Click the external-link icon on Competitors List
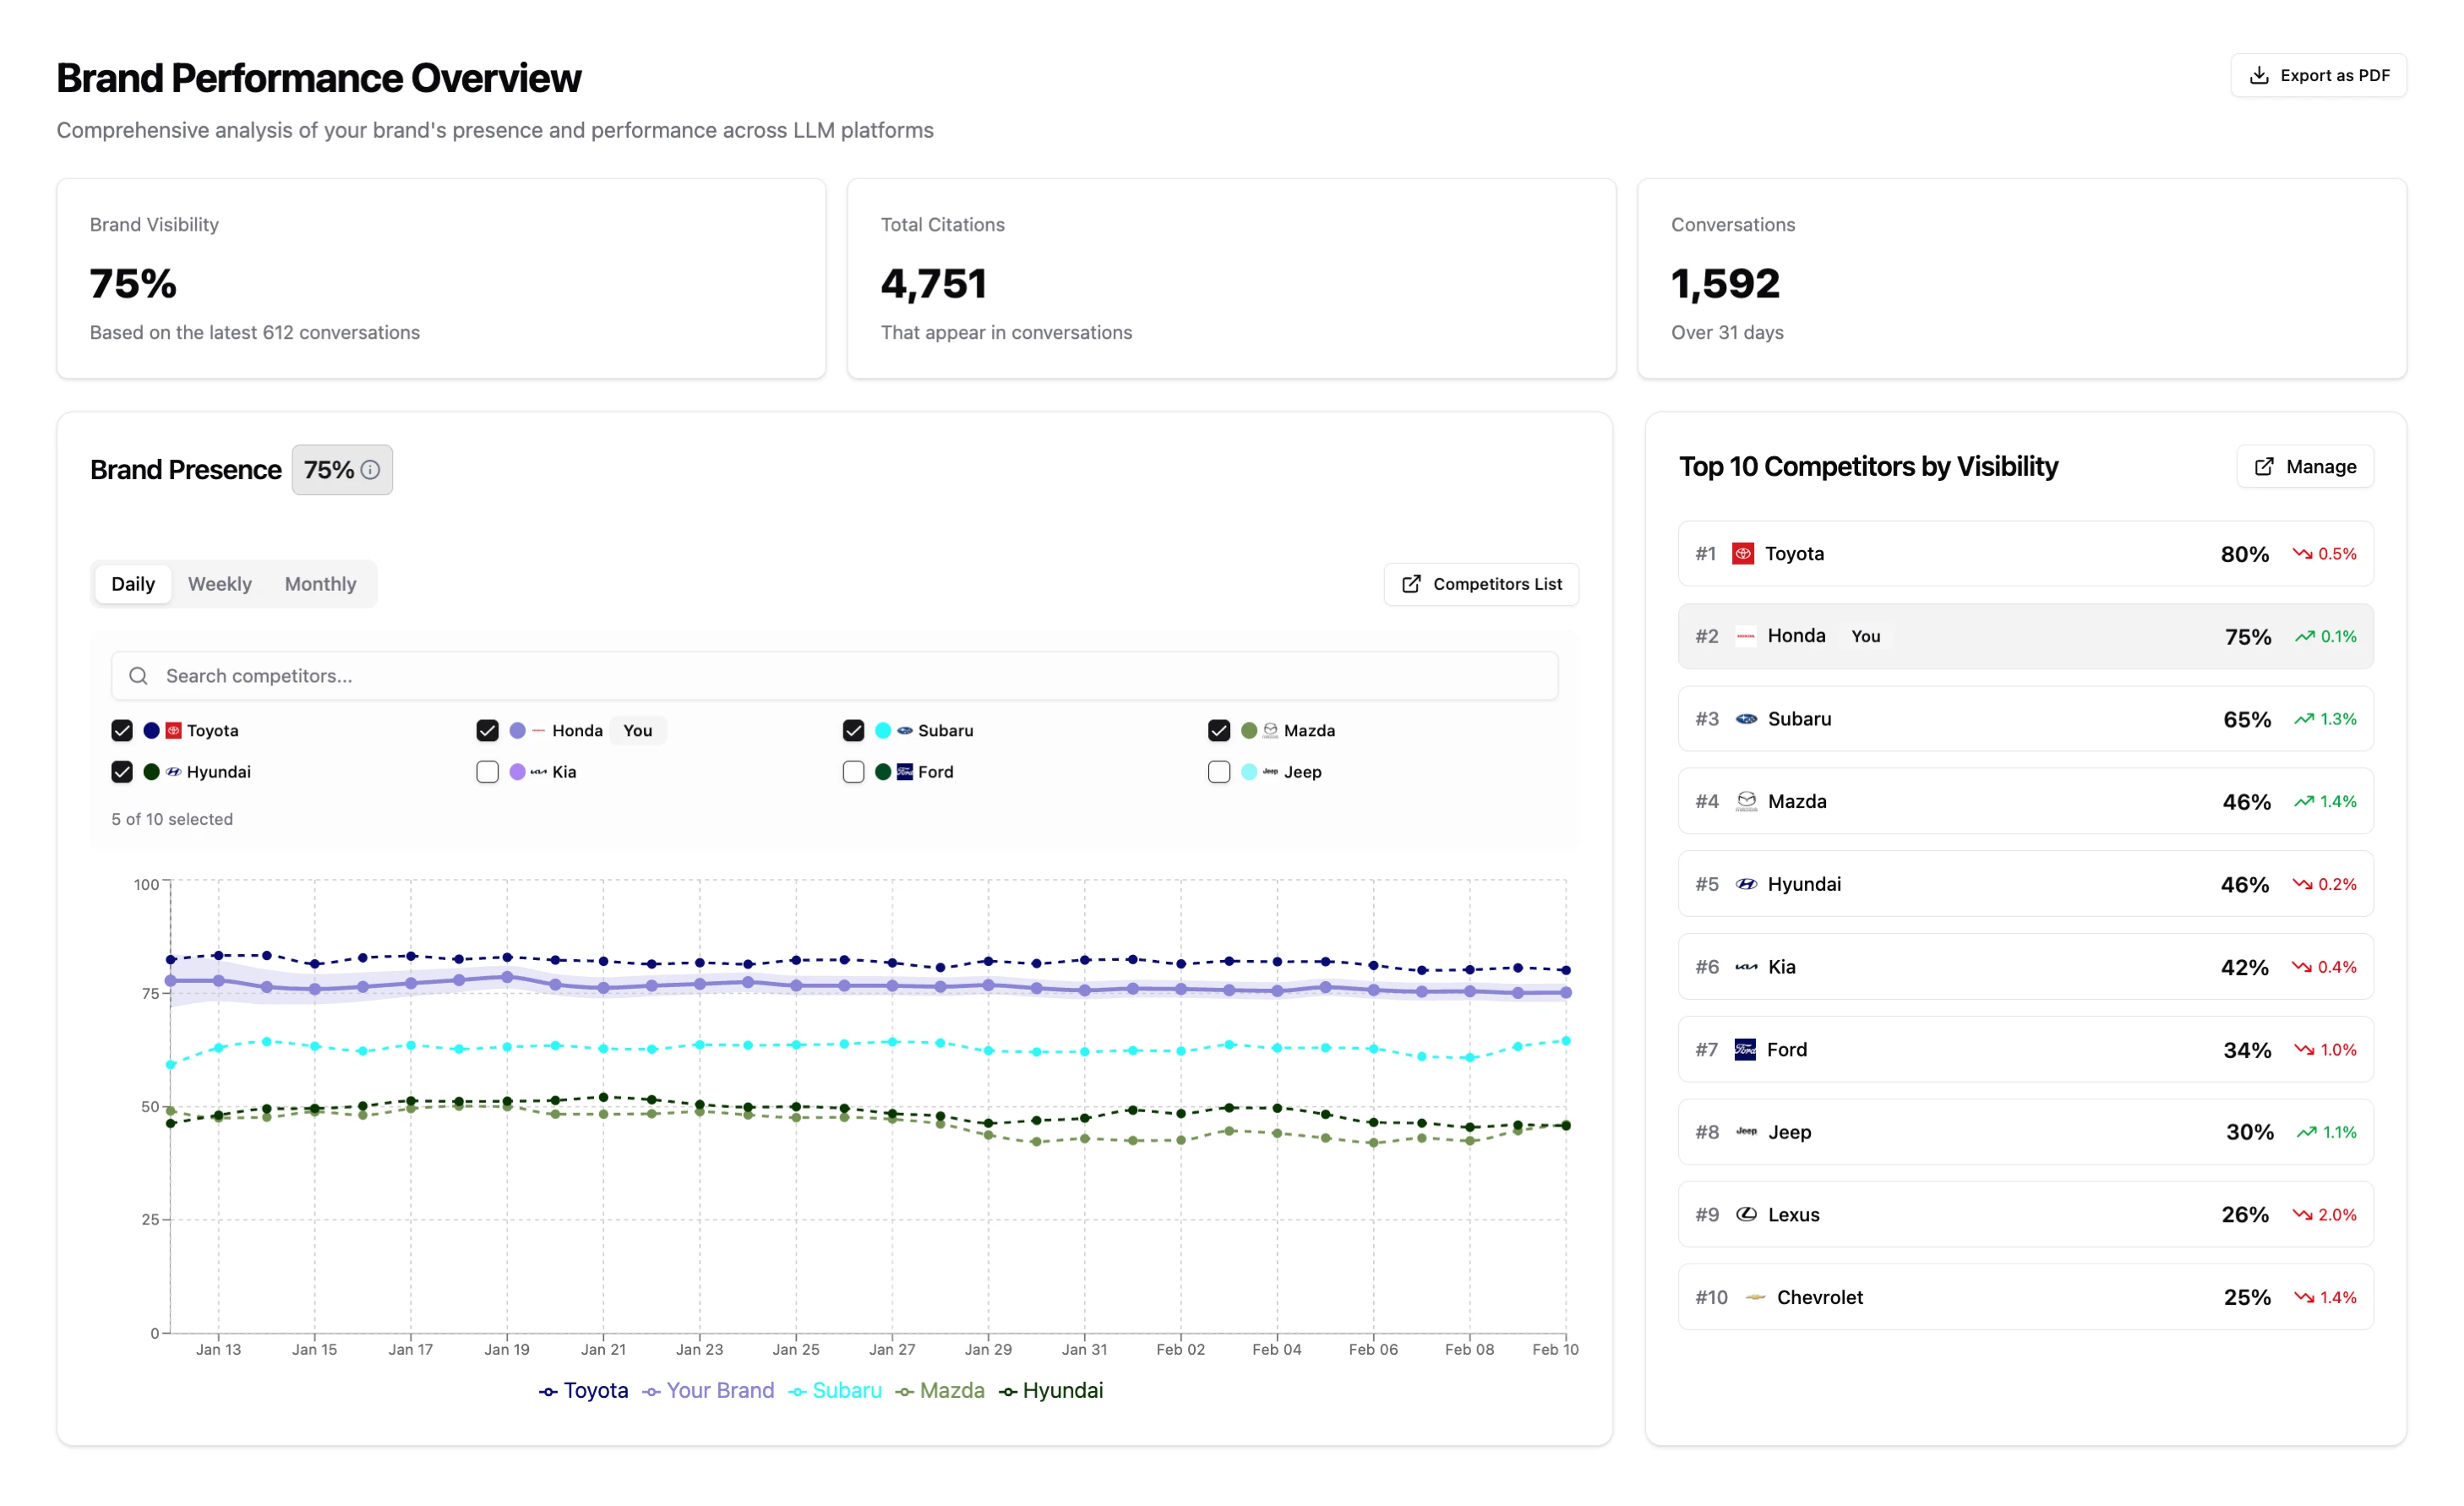The height and width of the screenshot is (1506, 2464). point(1410,584)
